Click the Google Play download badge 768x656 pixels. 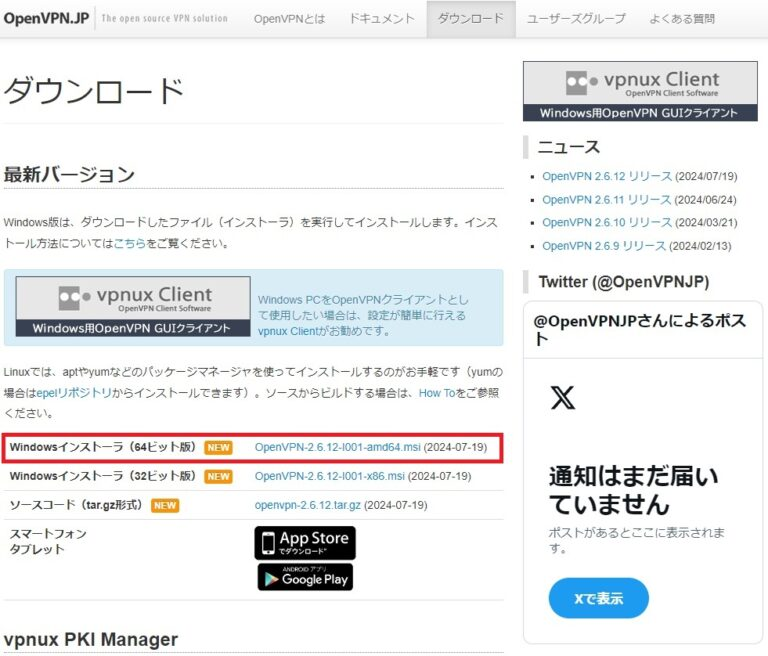point(305,577)
